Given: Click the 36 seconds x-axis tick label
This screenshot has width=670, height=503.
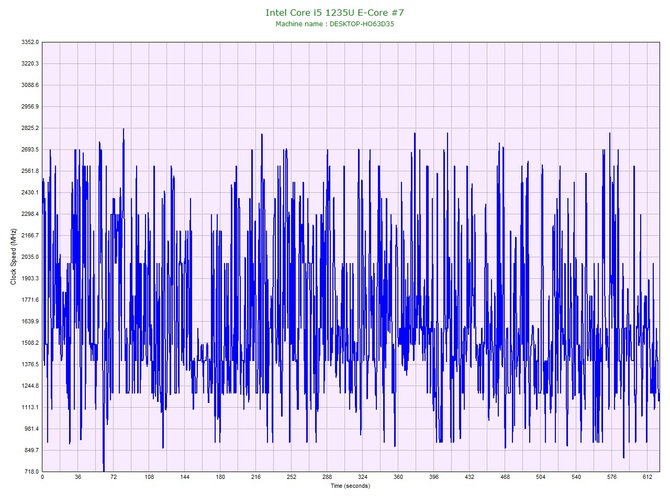Looking at the screenshot, I should click(78, 477).
